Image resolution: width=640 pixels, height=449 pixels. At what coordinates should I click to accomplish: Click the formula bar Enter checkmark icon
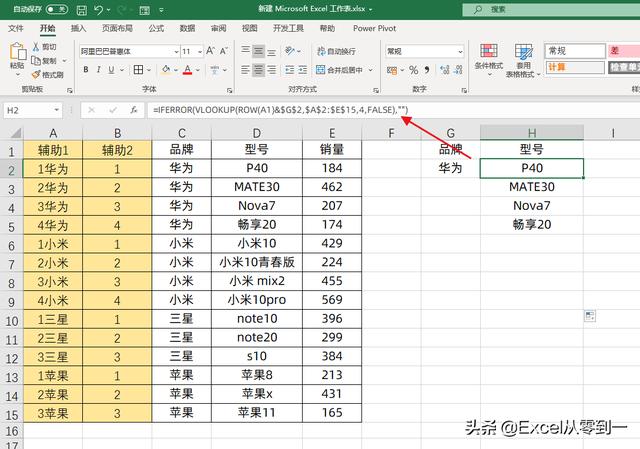pos(113,110)
